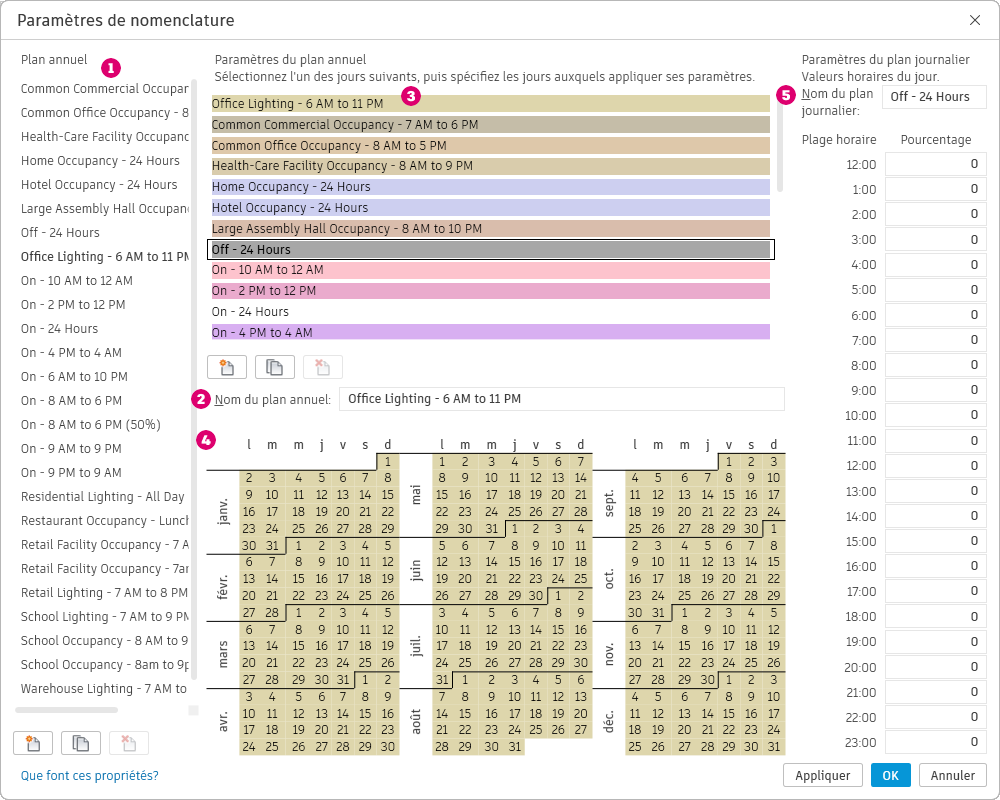Close the Paramètres de nomenclature dialog

(974, 20)
